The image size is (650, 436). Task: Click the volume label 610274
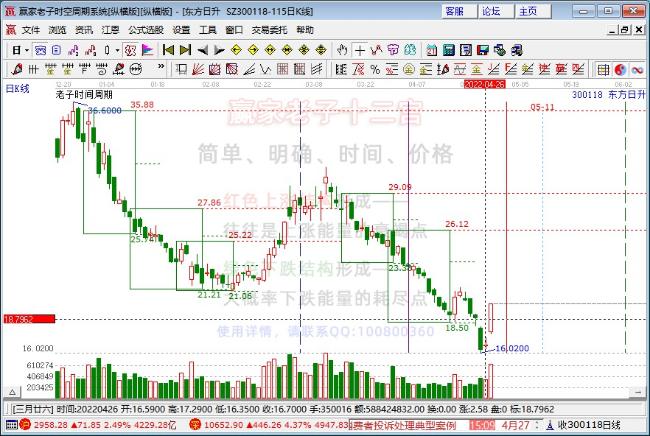pos(40,366)
